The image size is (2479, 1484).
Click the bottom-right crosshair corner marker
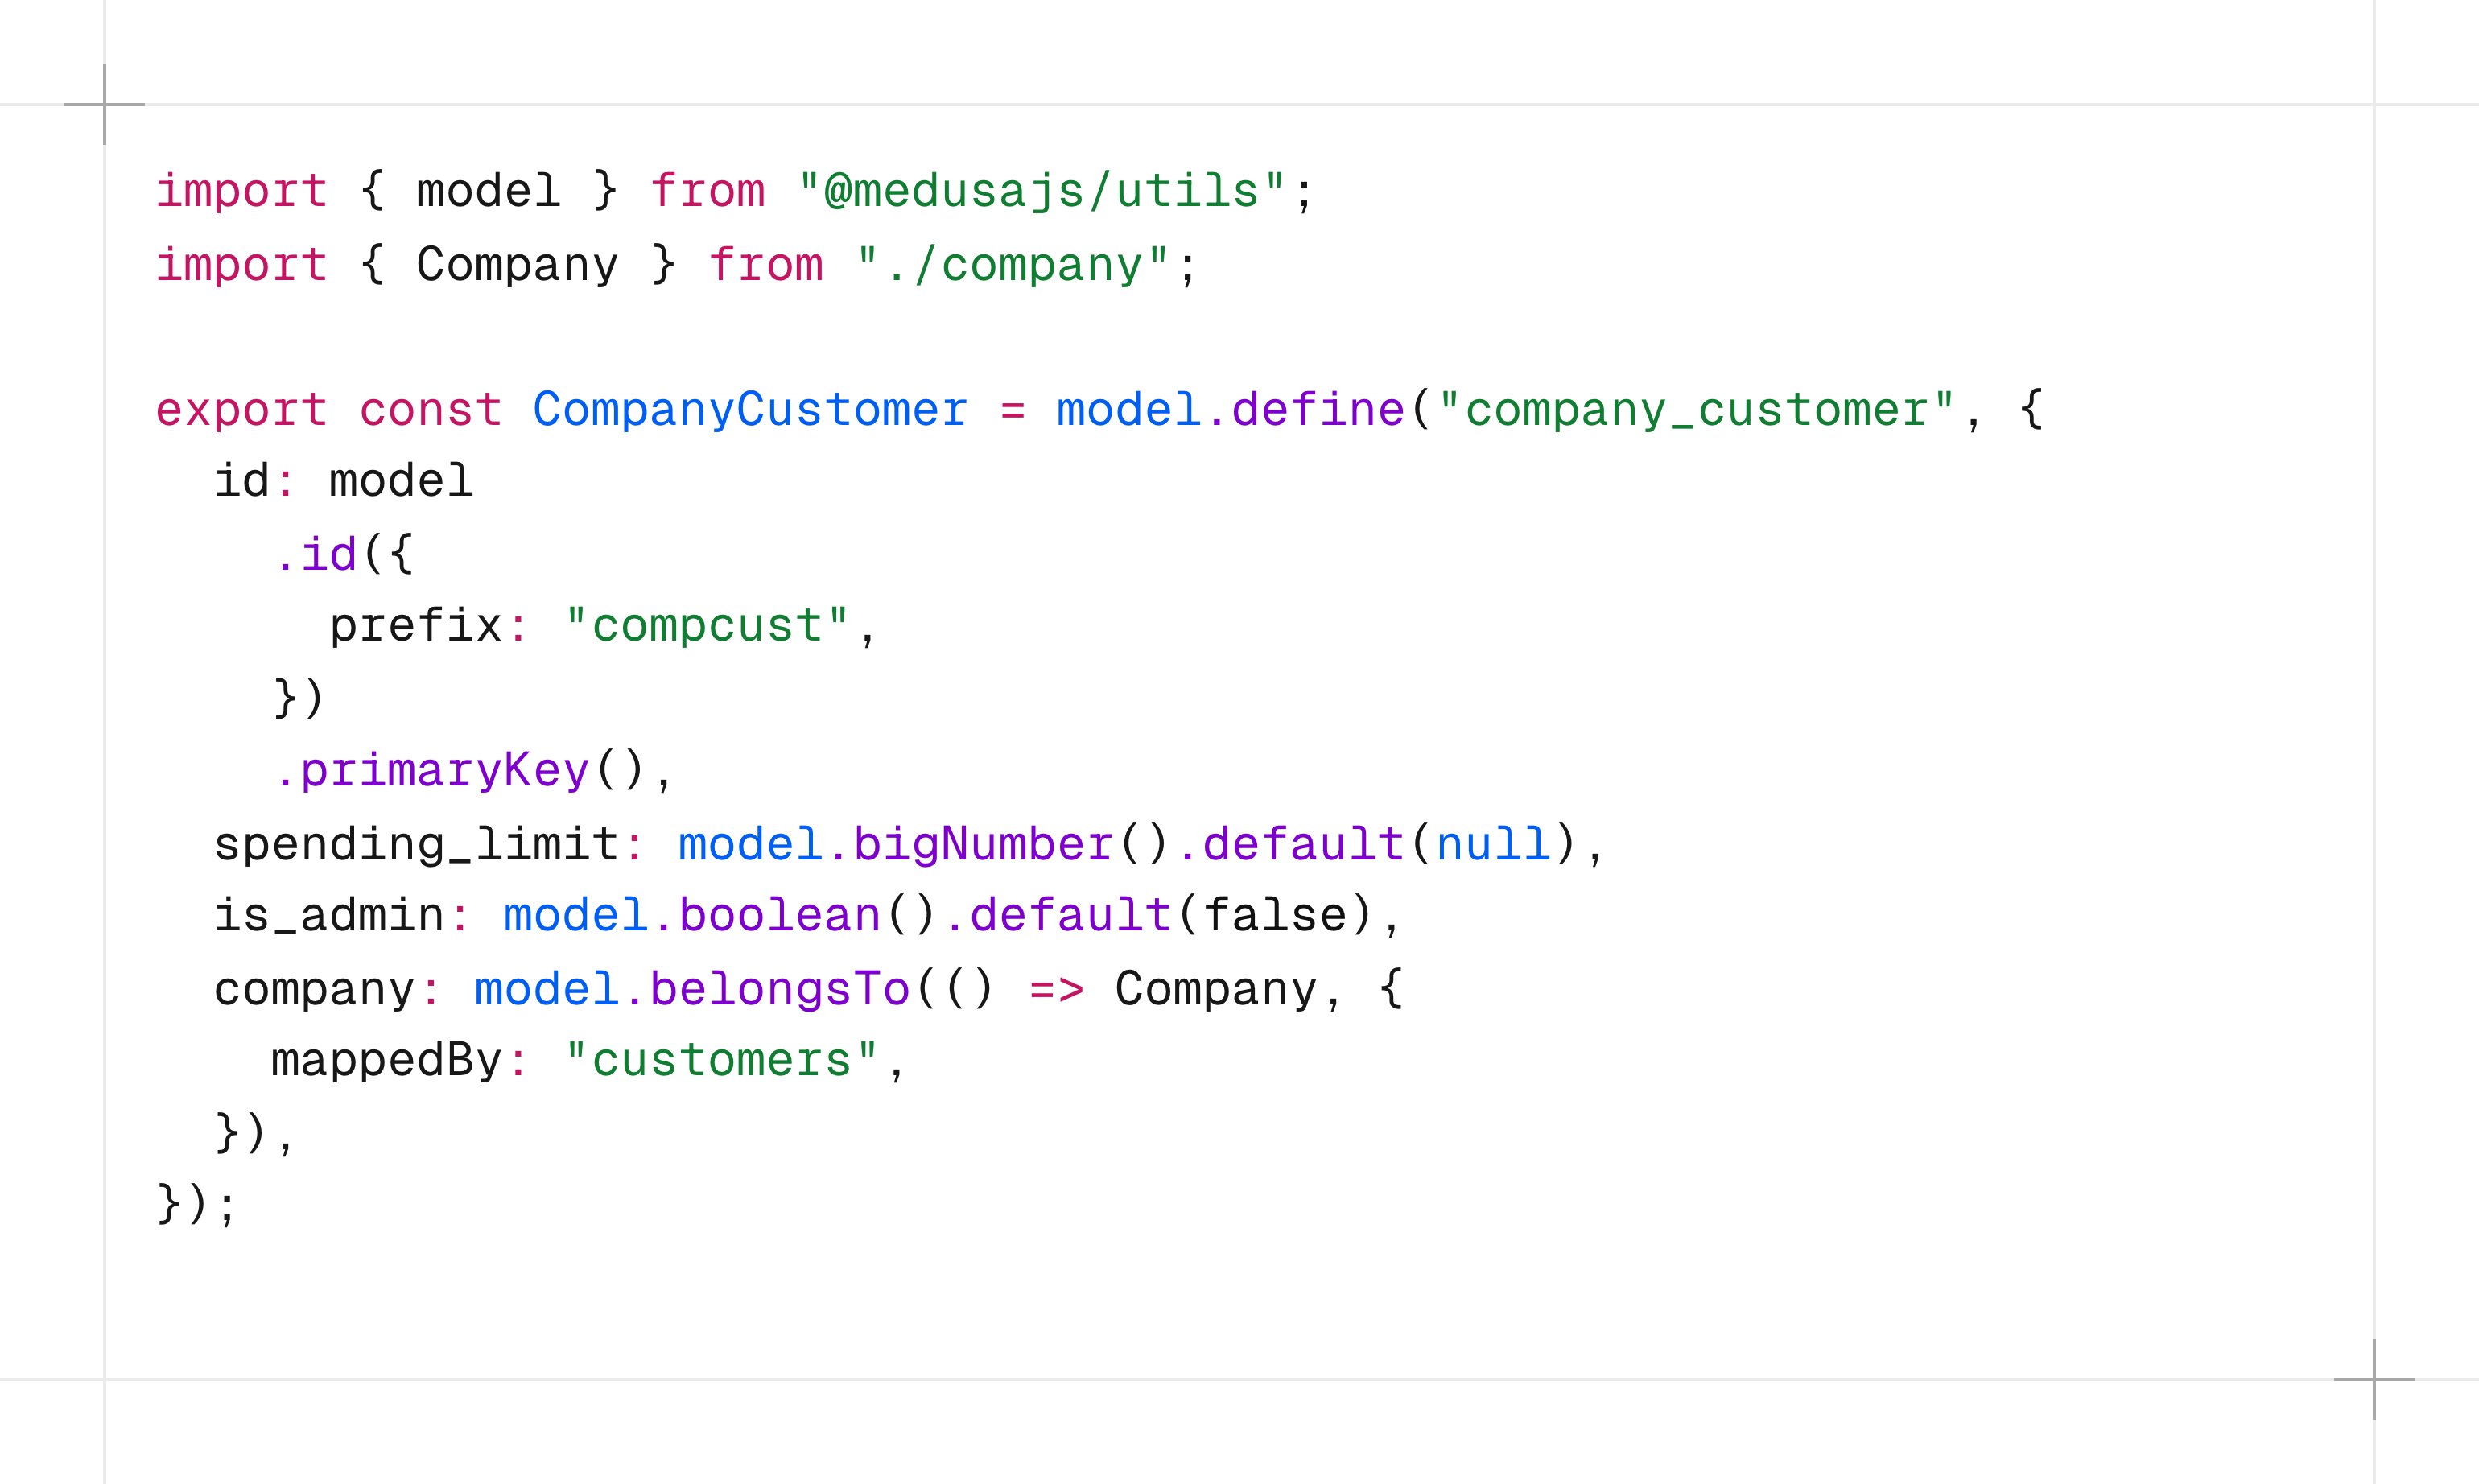click(x=2374, y=1379)
